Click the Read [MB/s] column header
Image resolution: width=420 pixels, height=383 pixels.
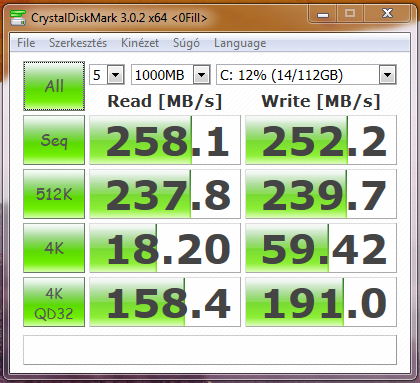point(165,101)
